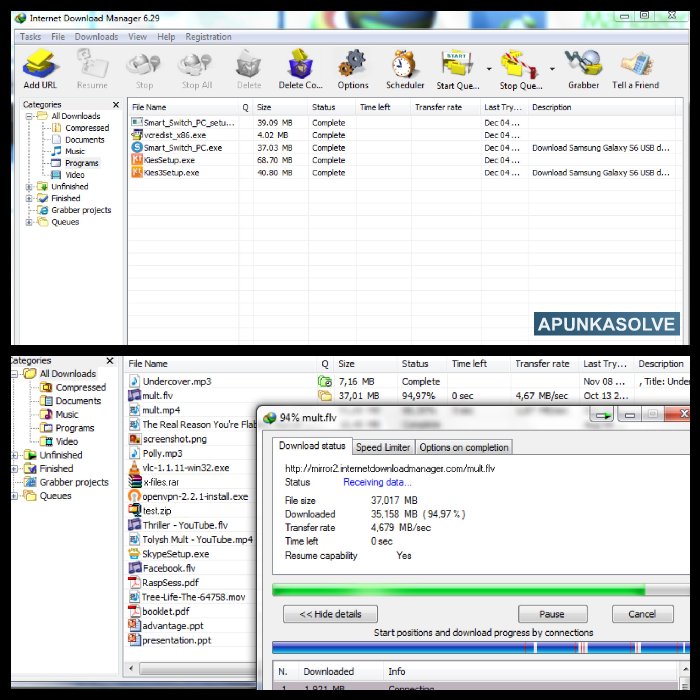Close the lower Categories panel
Screen dimensions: 700x700
click(110, 361)
